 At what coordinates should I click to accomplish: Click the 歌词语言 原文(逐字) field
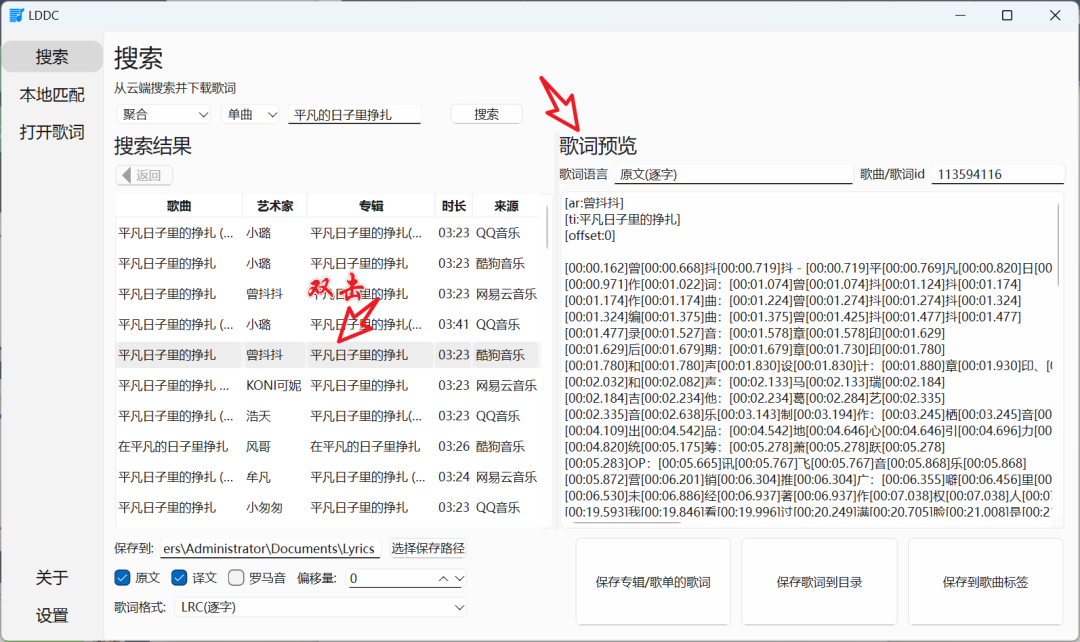[734, 174]
